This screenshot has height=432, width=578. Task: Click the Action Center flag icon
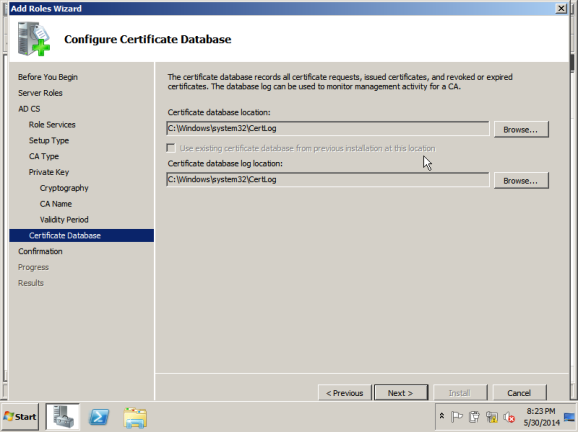pos(456,417)
